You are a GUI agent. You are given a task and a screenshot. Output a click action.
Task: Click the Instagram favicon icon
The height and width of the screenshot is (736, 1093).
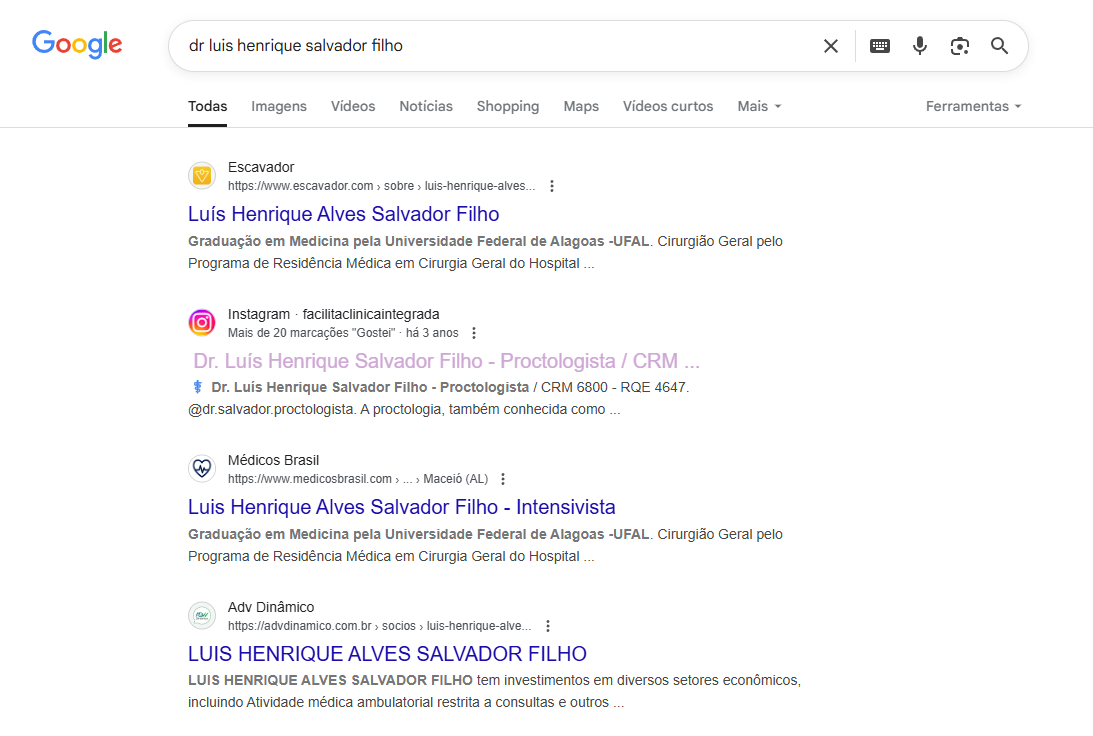click(202, 322)
